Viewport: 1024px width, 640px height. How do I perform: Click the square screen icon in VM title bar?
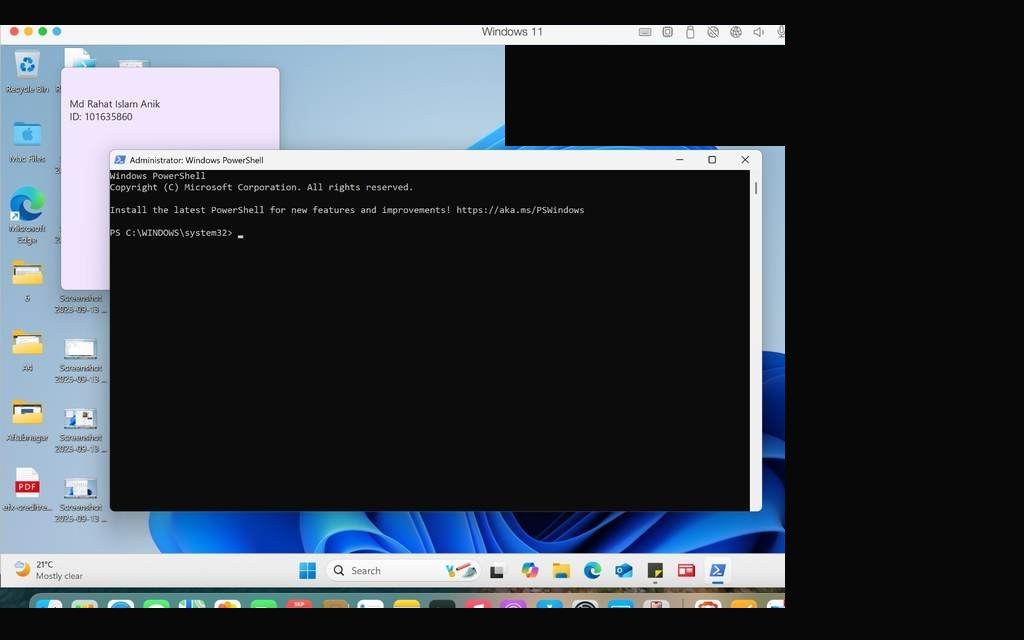coord(667,32)
